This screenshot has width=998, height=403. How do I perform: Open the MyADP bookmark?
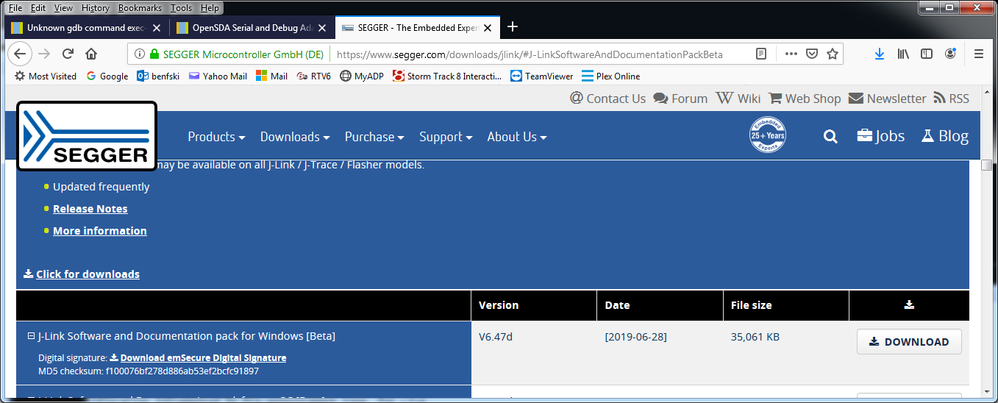tap(362, 76)
